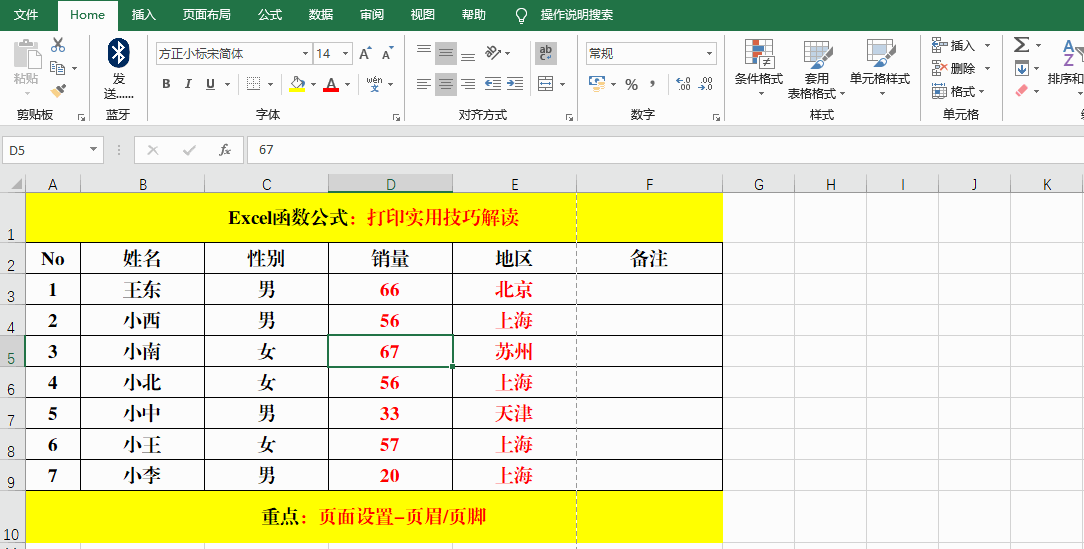Open the number format 常规 dropdown
This screenshot has width=1084, height=549.
click(709, 54)
